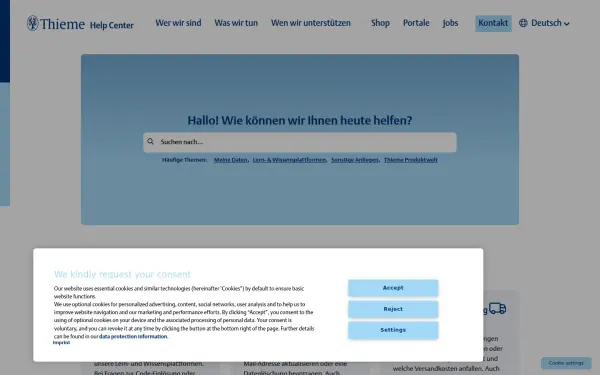The image size is (600, 375).
Task: Expand the Deutsch language dropdown
Action: (x=550, y=23)
